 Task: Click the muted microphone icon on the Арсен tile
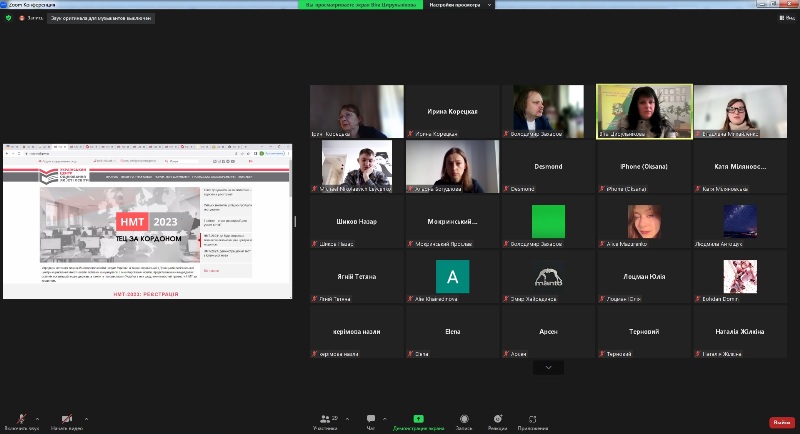pyautogui.click(x=507, y=354)
